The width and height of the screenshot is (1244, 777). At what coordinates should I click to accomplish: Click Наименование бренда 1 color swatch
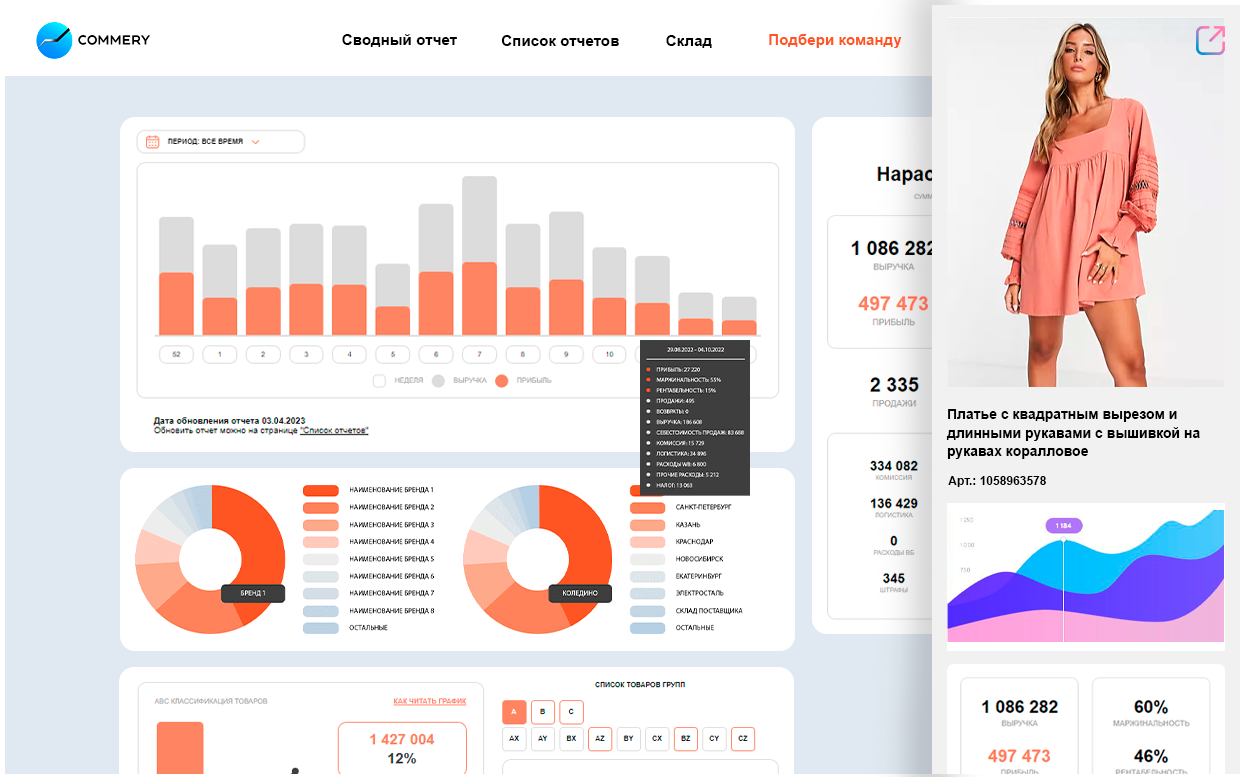point(320,490)
